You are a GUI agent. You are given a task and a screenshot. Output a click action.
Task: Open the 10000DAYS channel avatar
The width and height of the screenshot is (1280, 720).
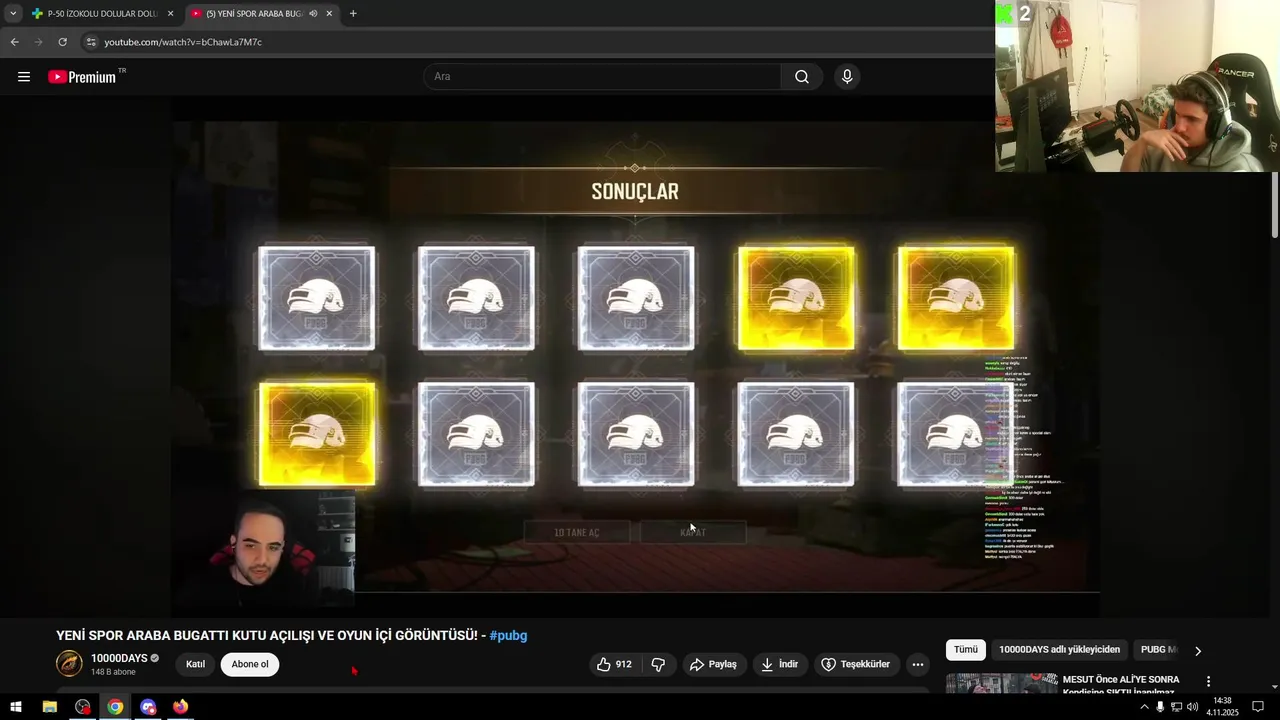pyautogui.click(x=69, y=664)
